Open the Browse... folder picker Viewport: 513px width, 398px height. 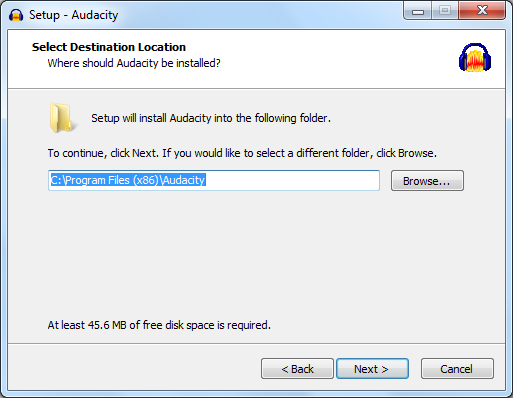pos(427,181)
